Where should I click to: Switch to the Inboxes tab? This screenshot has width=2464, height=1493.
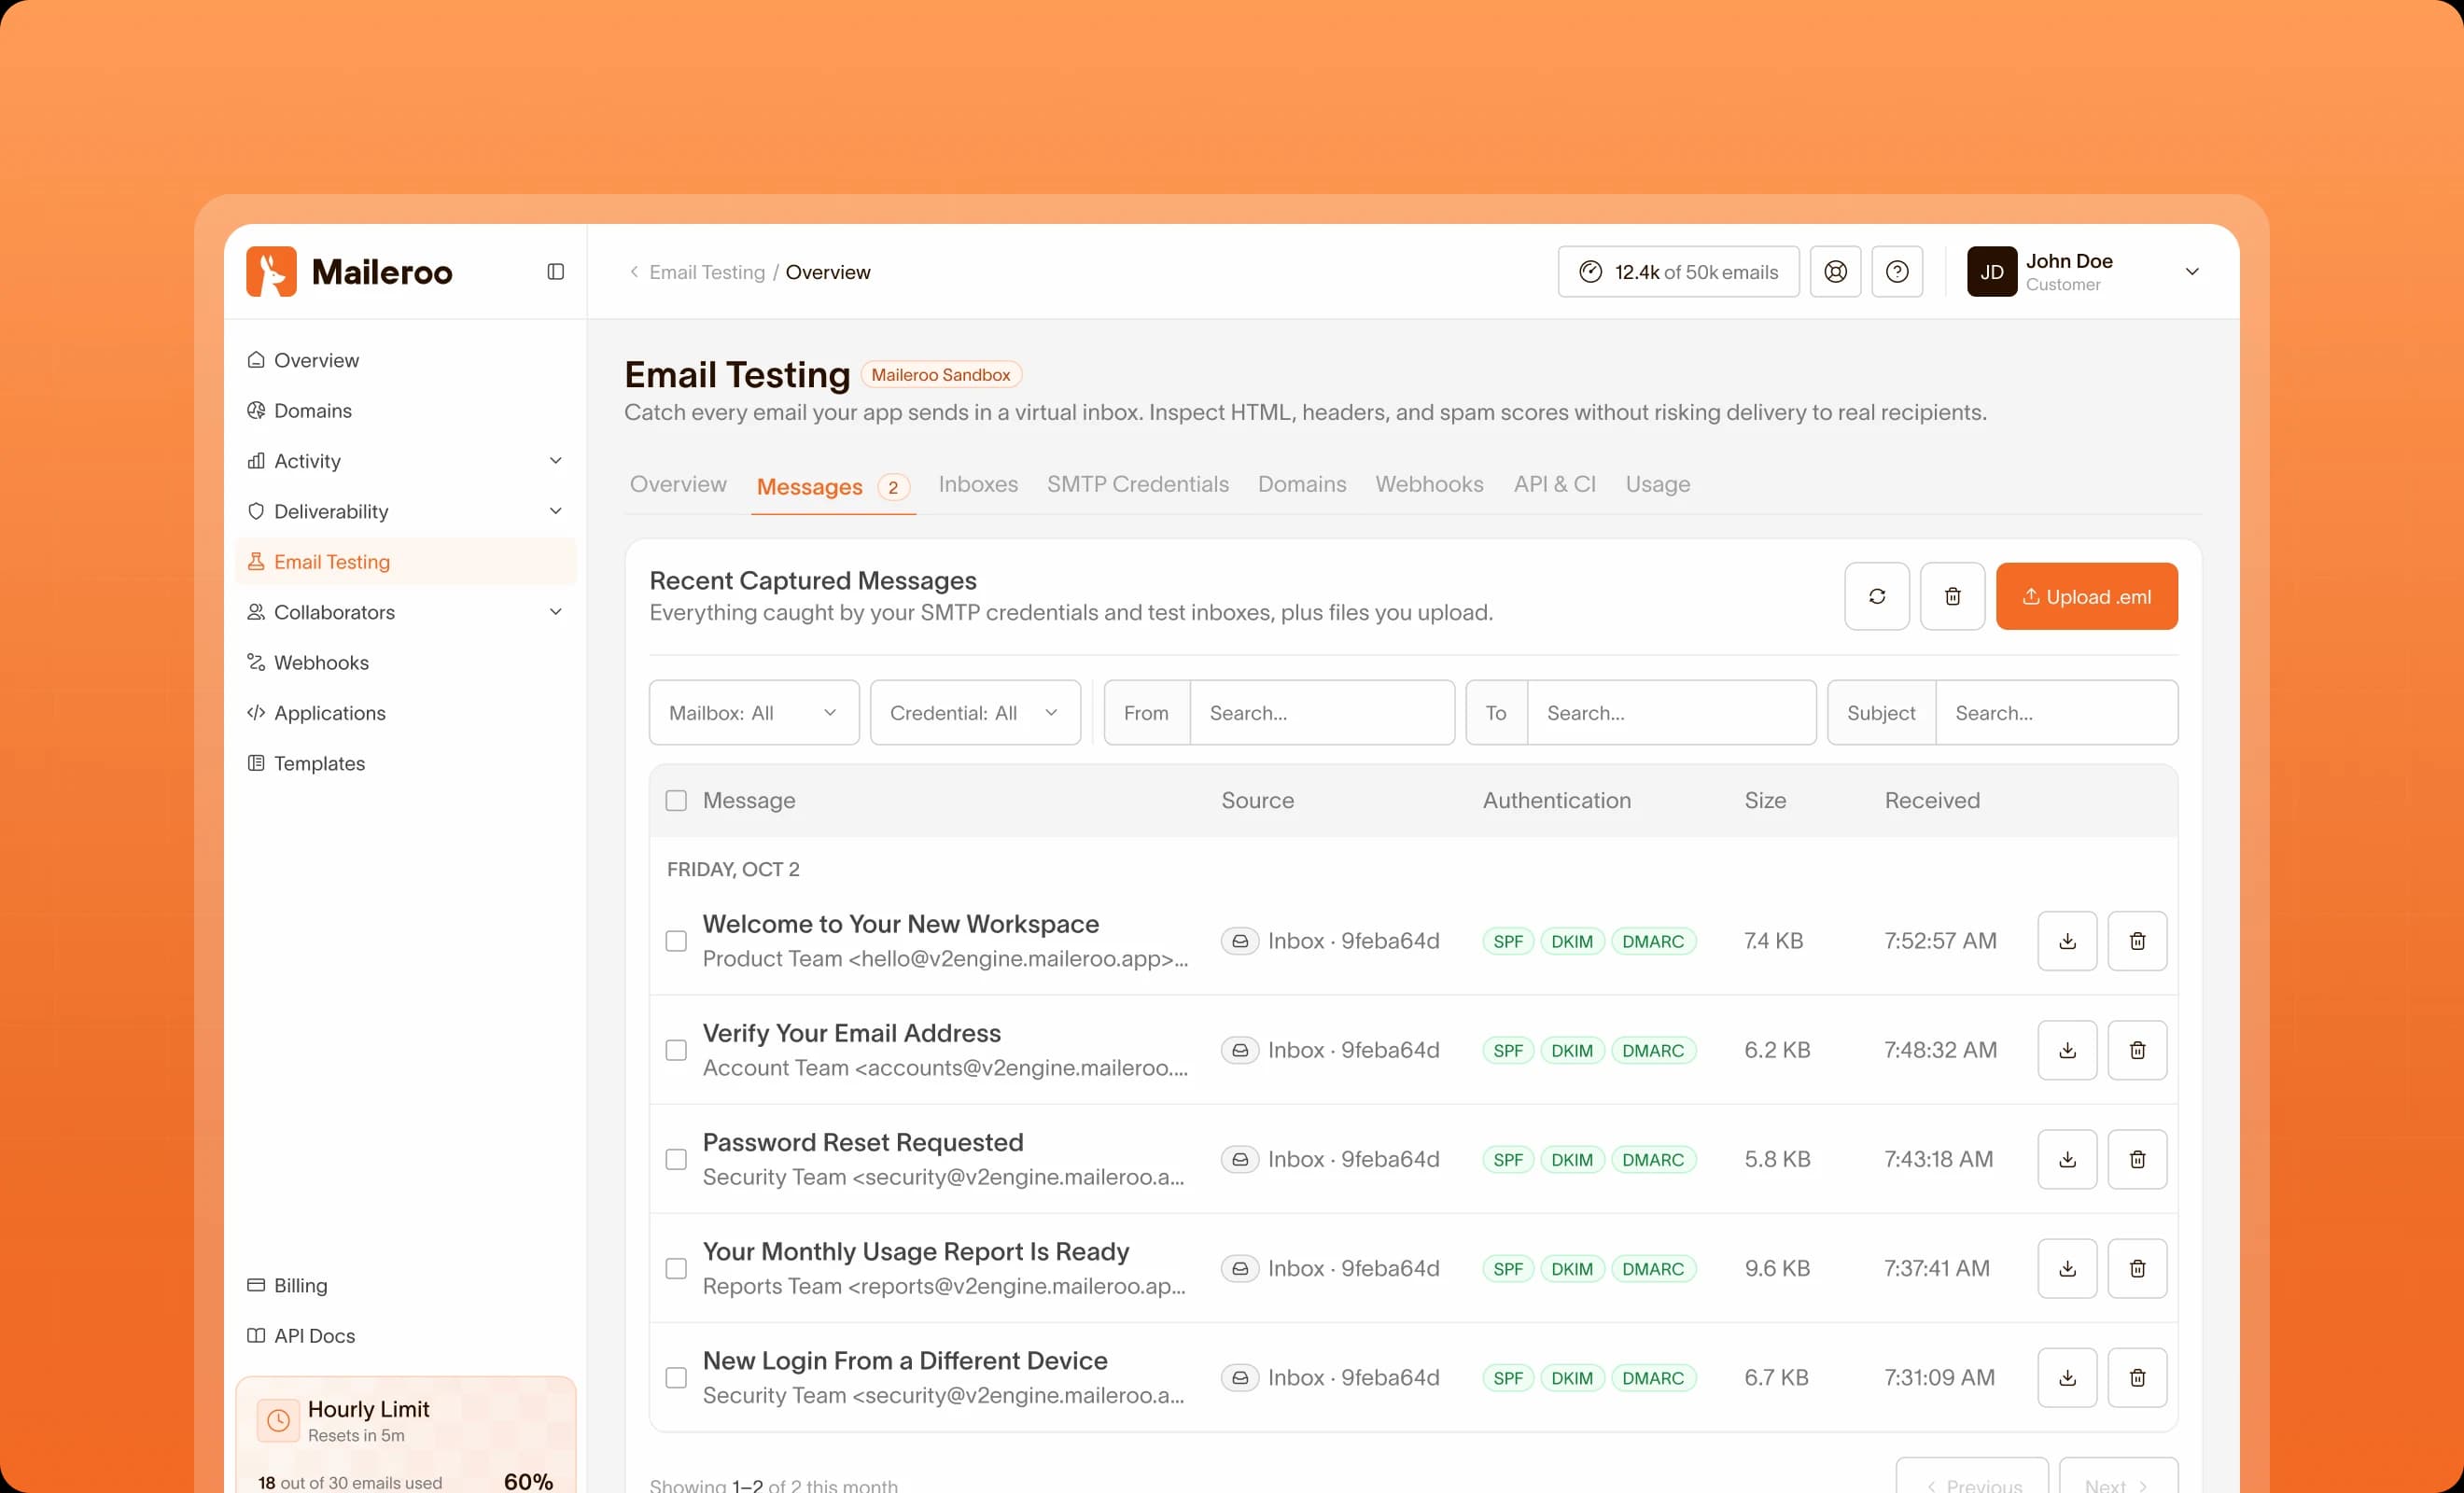tap(978, 484)
